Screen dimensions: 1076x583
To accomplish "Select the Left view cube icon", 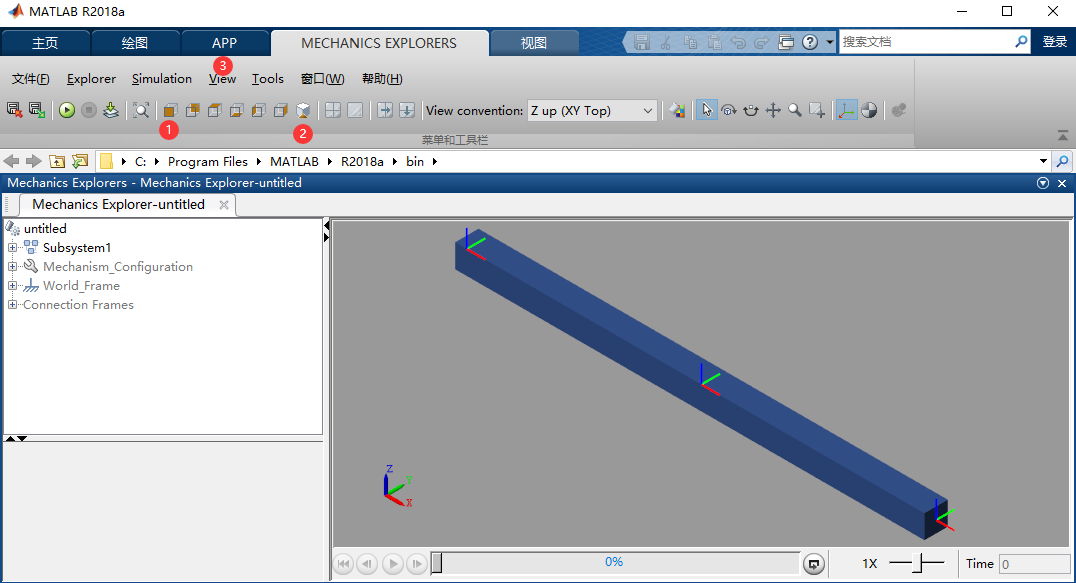I will point(259,110).
